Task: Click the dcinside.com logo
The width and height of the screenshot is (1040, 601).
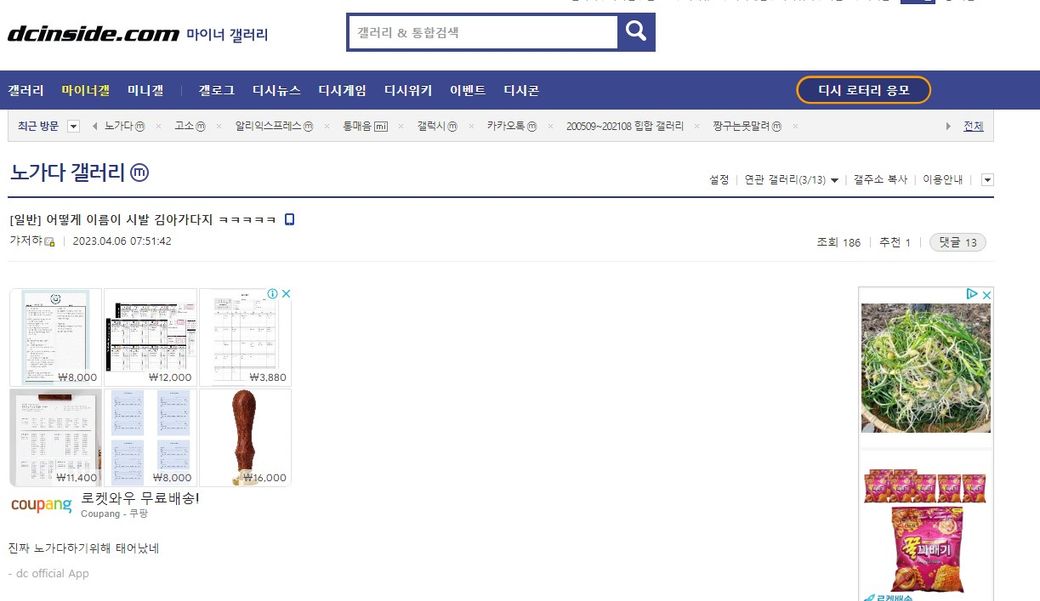Action: (93, 34)
